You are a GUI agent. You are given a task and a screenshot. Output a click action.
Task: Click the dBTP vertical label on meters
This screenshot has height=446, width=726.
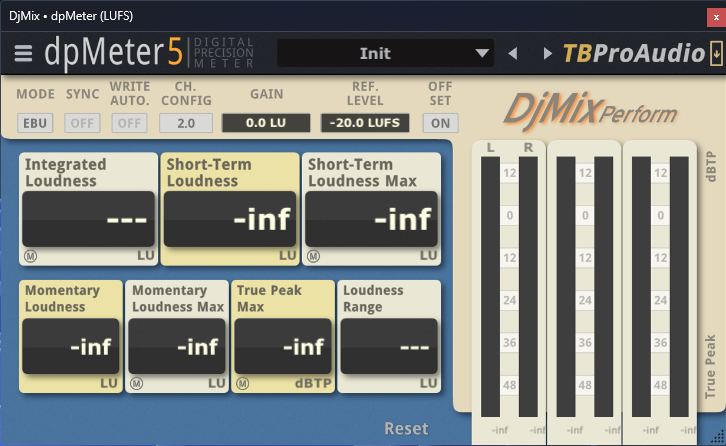pos(711,166)
